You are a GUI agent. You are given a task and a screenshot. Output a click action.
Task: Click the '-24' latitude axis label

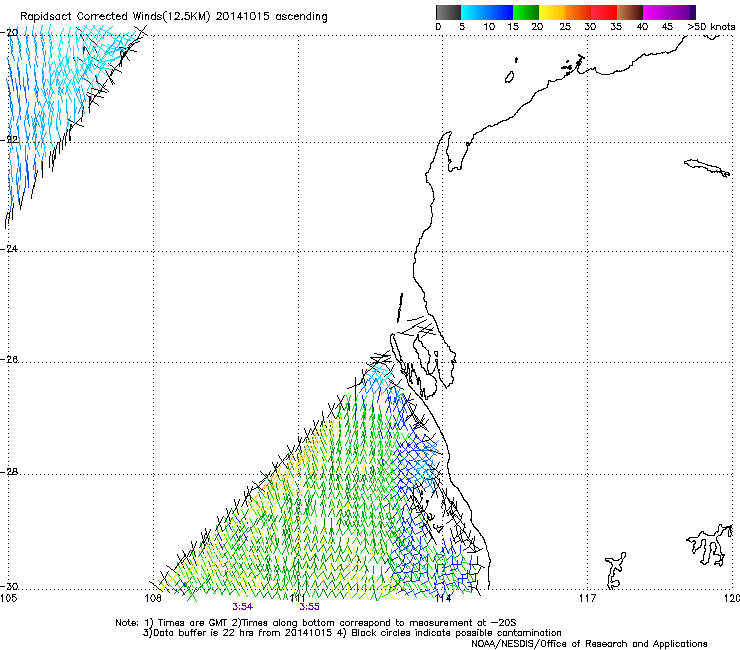tap(10, 248)
